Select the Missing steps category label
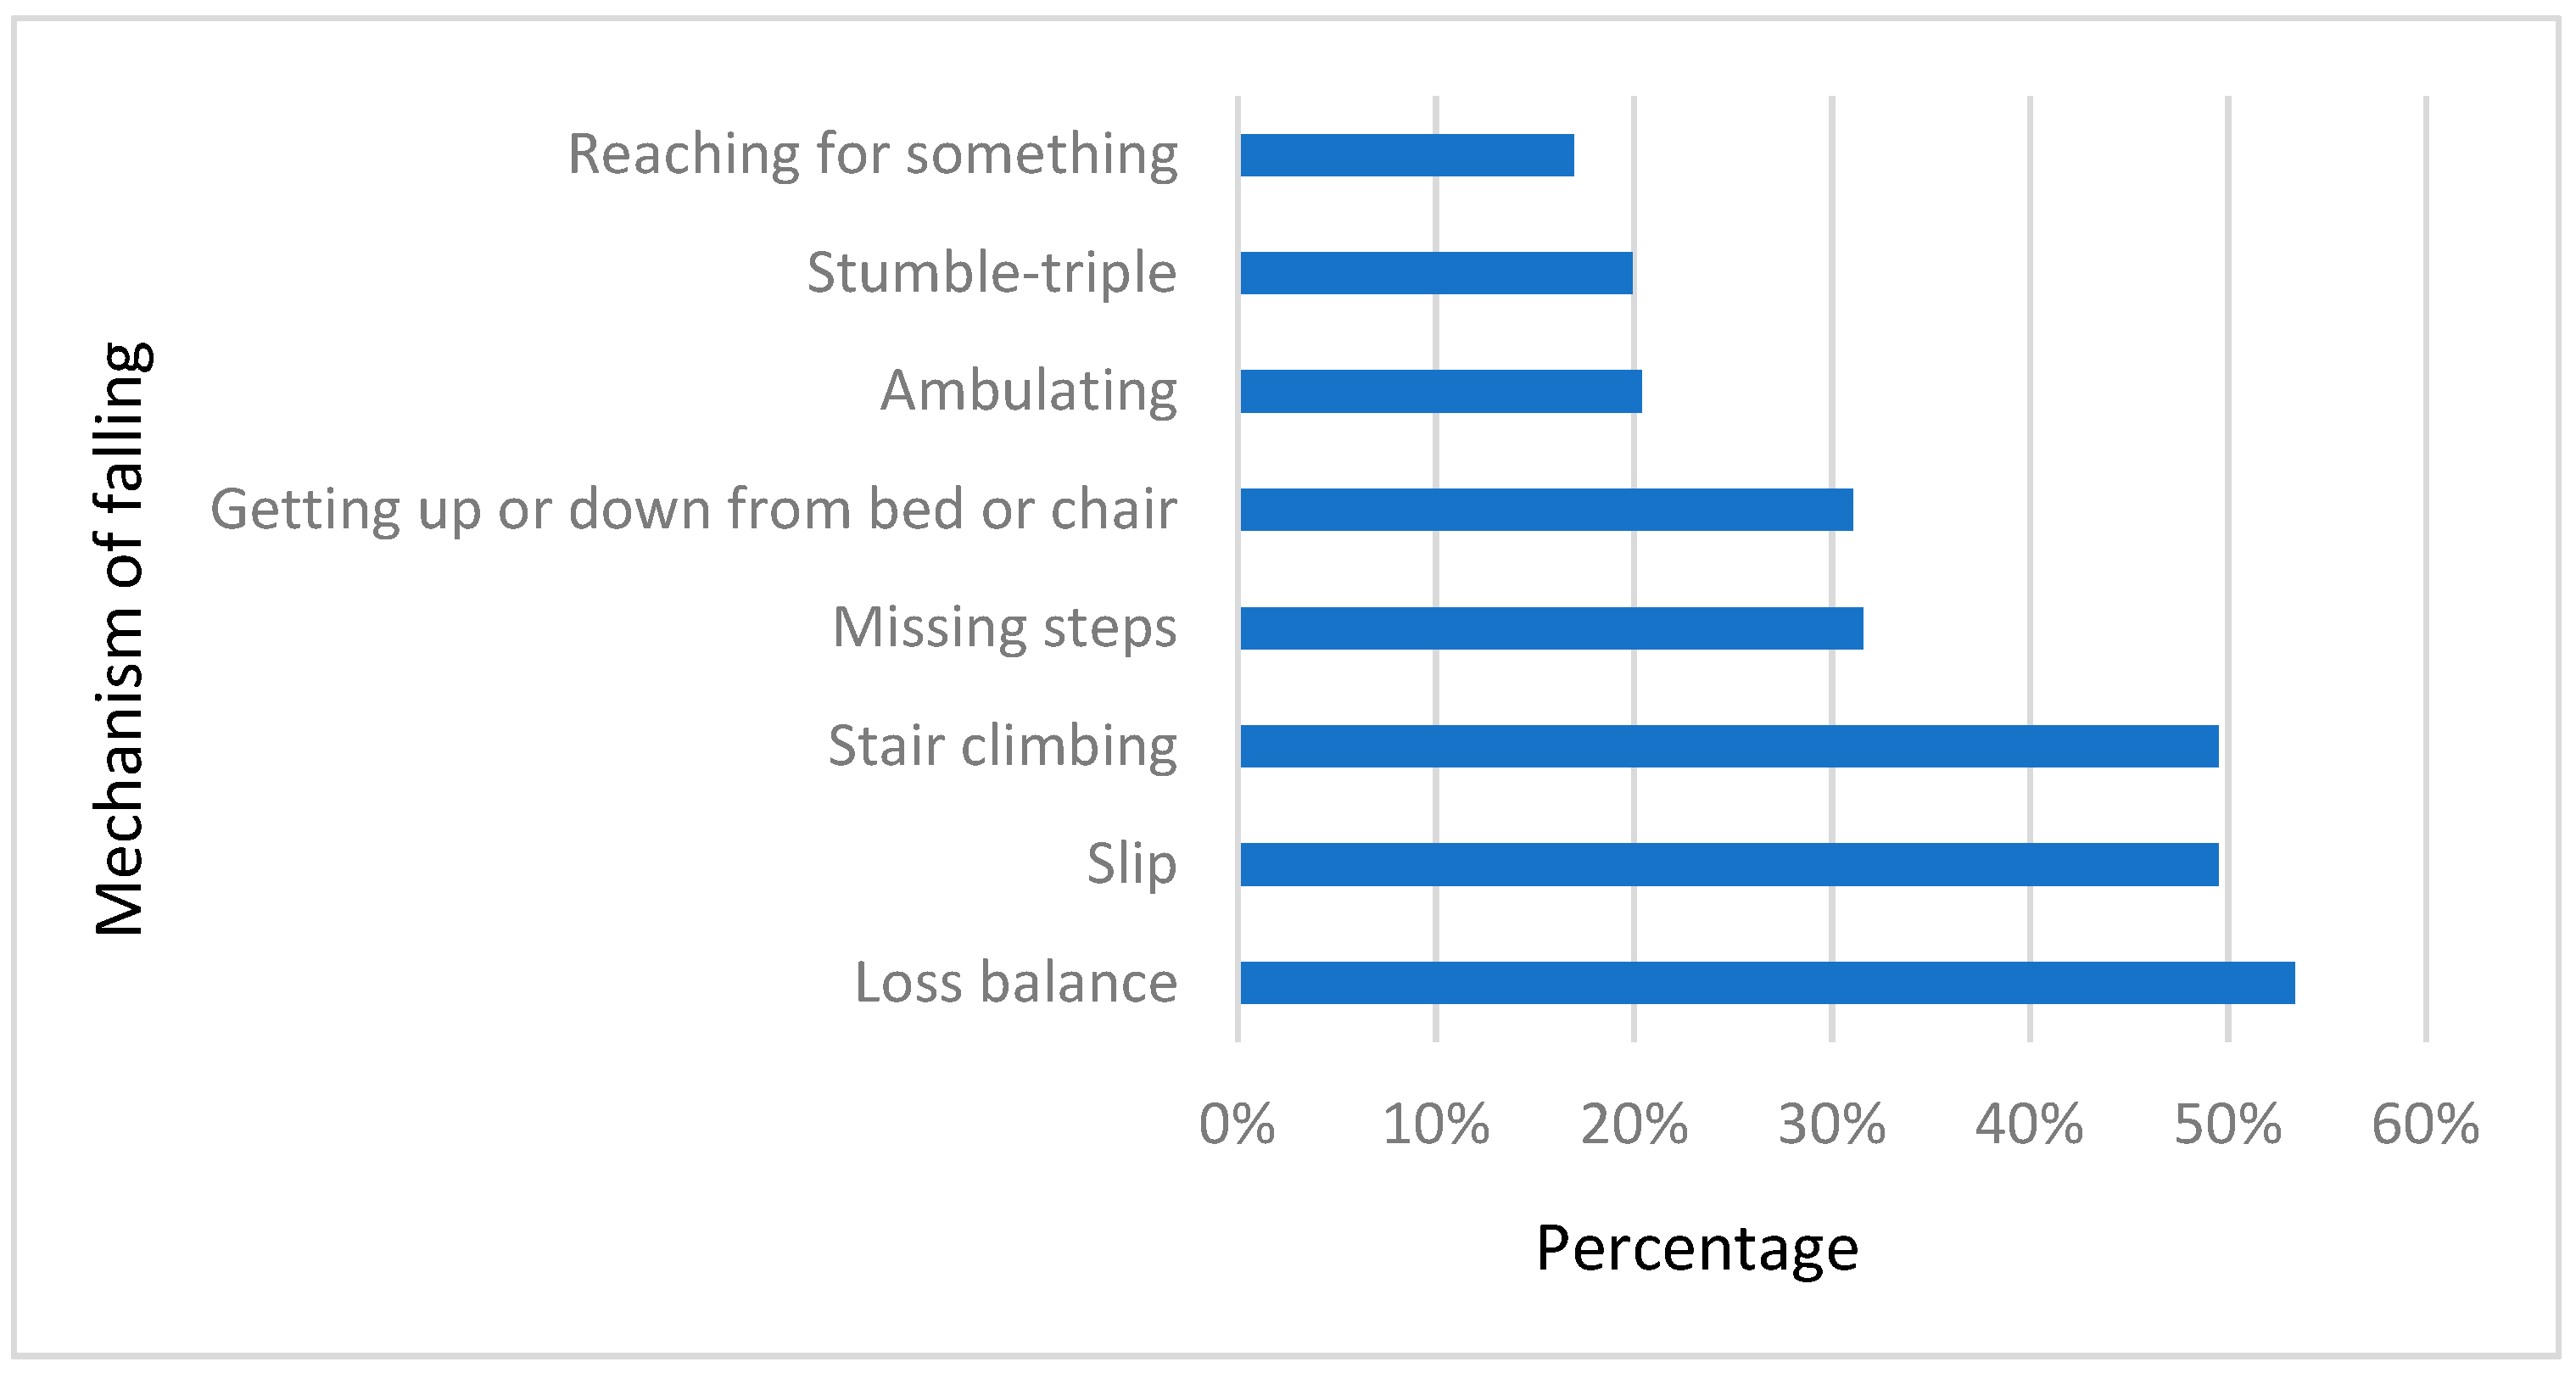The height and width of the screenshot is (1373, 2576). 1004,628
